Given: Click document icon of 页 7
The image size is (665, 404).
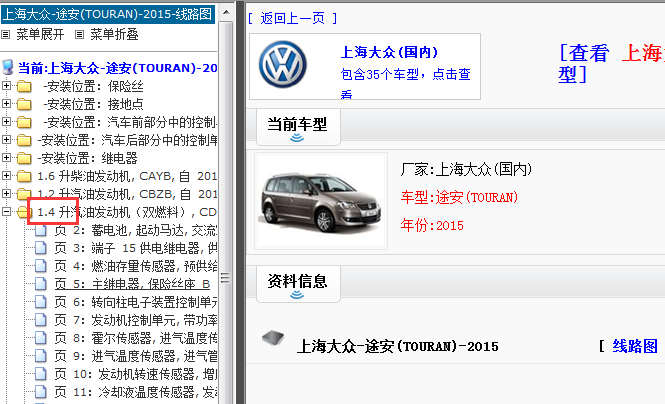Looking at the screenshot, I should [x=41, y=320].
